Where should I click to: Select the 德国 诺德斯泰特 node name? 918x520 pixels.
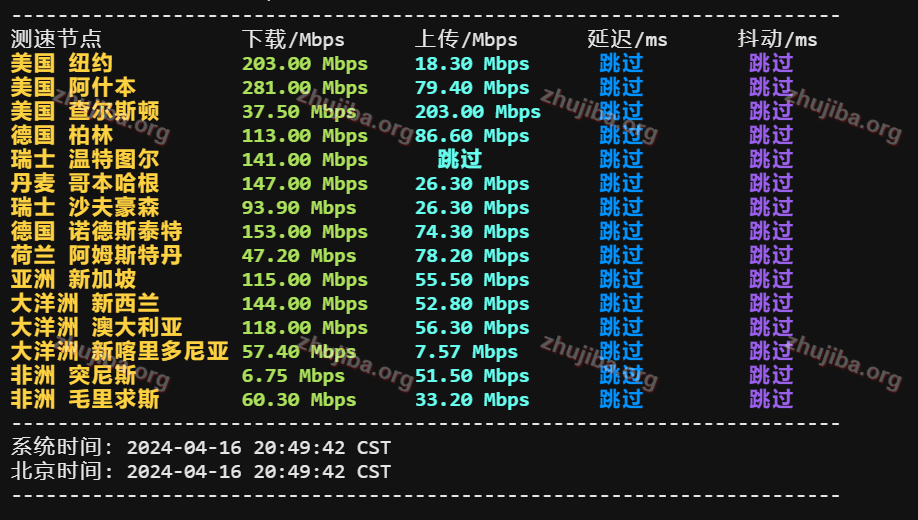96,231
